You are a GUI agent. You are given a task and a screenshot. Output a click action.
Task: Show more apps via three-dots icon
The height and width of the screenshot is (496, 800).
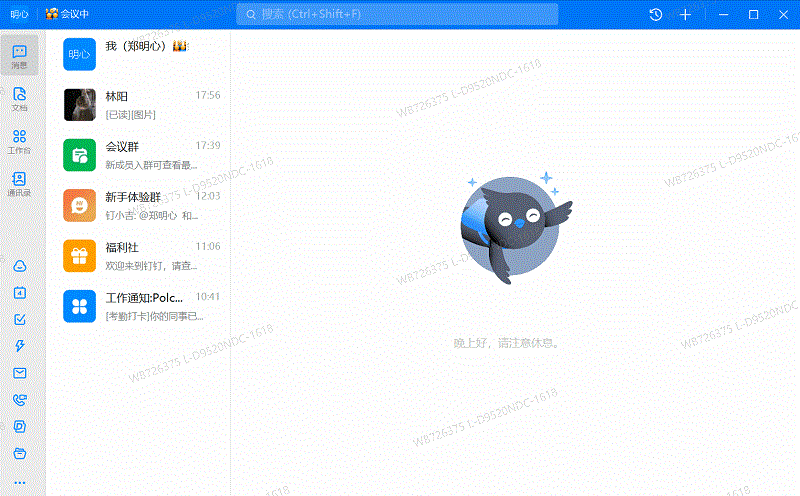point(20,483)
